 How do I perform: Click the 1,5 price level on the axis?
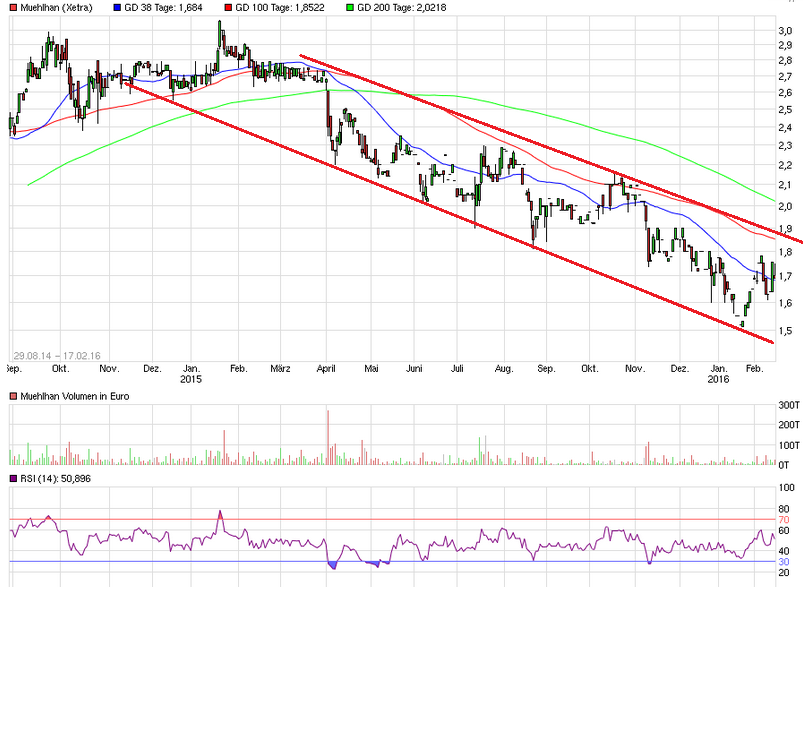[786, 330]
